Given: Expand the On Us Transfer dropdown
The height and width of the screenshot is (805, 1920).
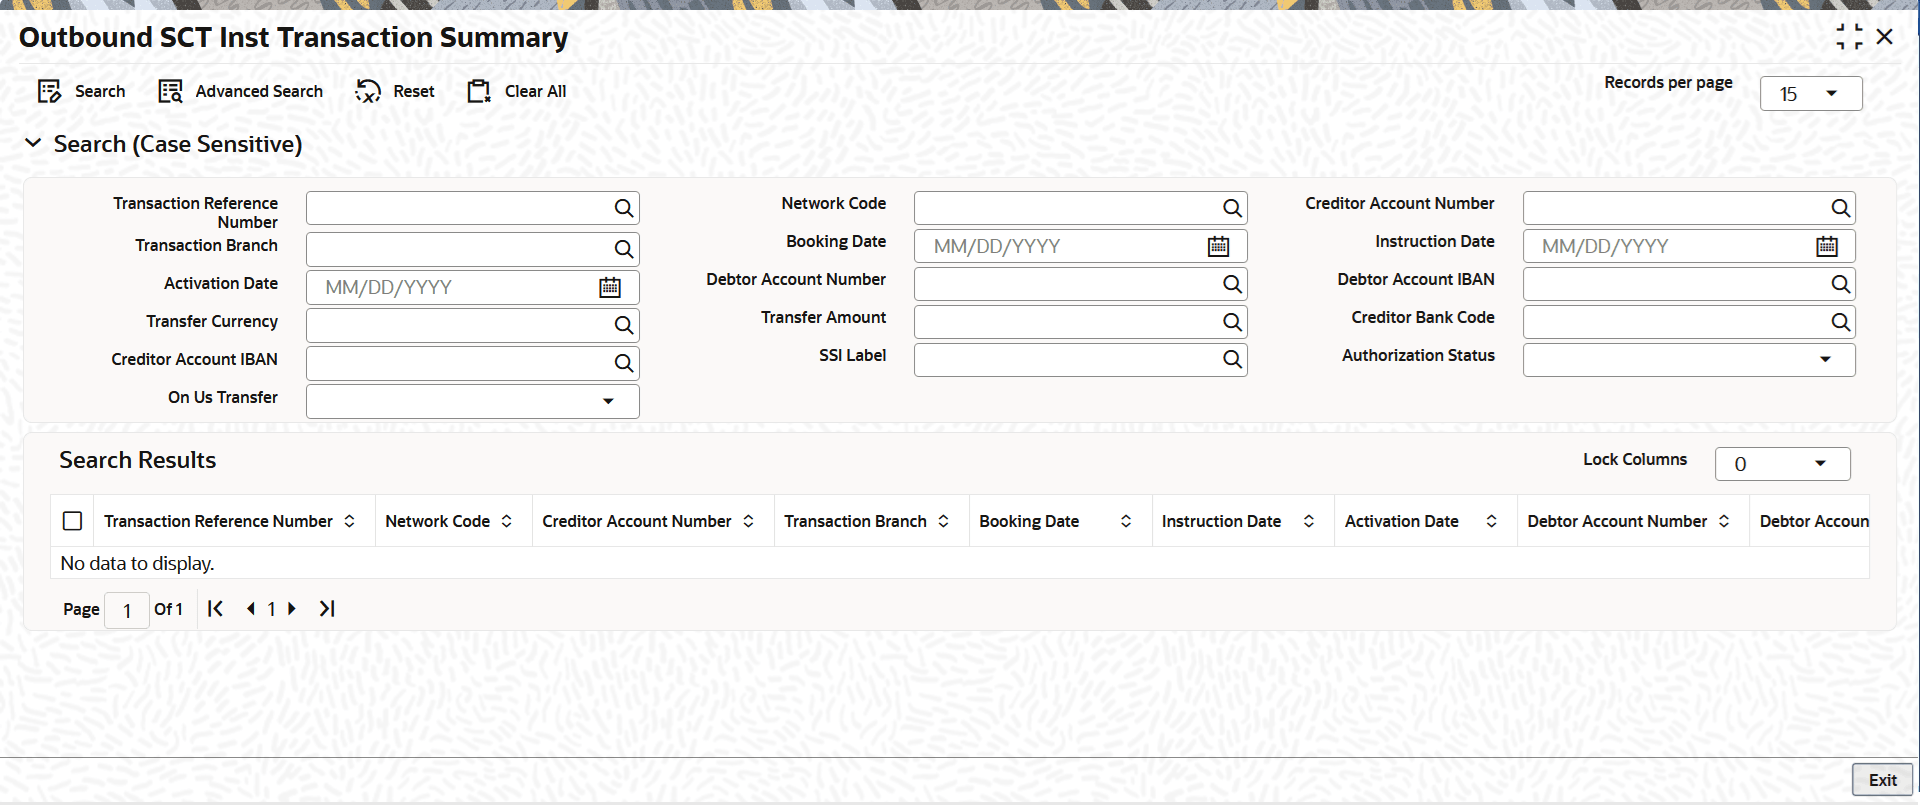Looking at the screenshot, I should pyautogui.click(x=608, y=401).
